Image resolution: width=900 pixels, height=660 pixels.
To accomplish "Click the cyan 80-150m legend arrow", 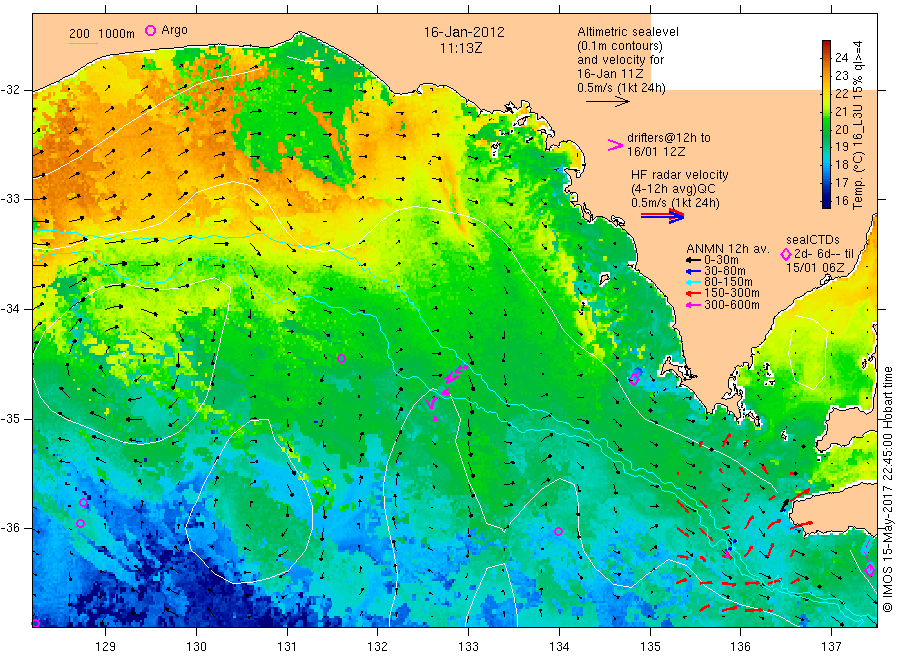I will [x=693, y=282].
